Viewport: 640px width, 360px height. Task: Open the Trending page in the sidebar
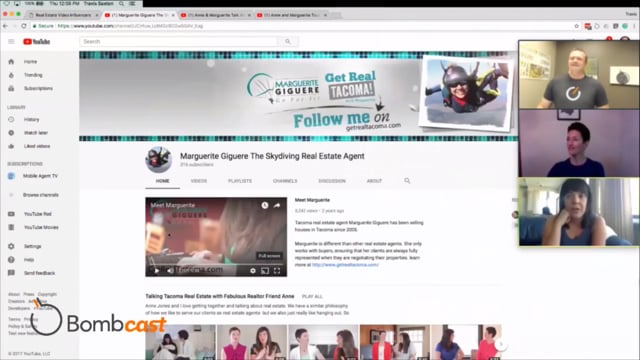point(33,75)
